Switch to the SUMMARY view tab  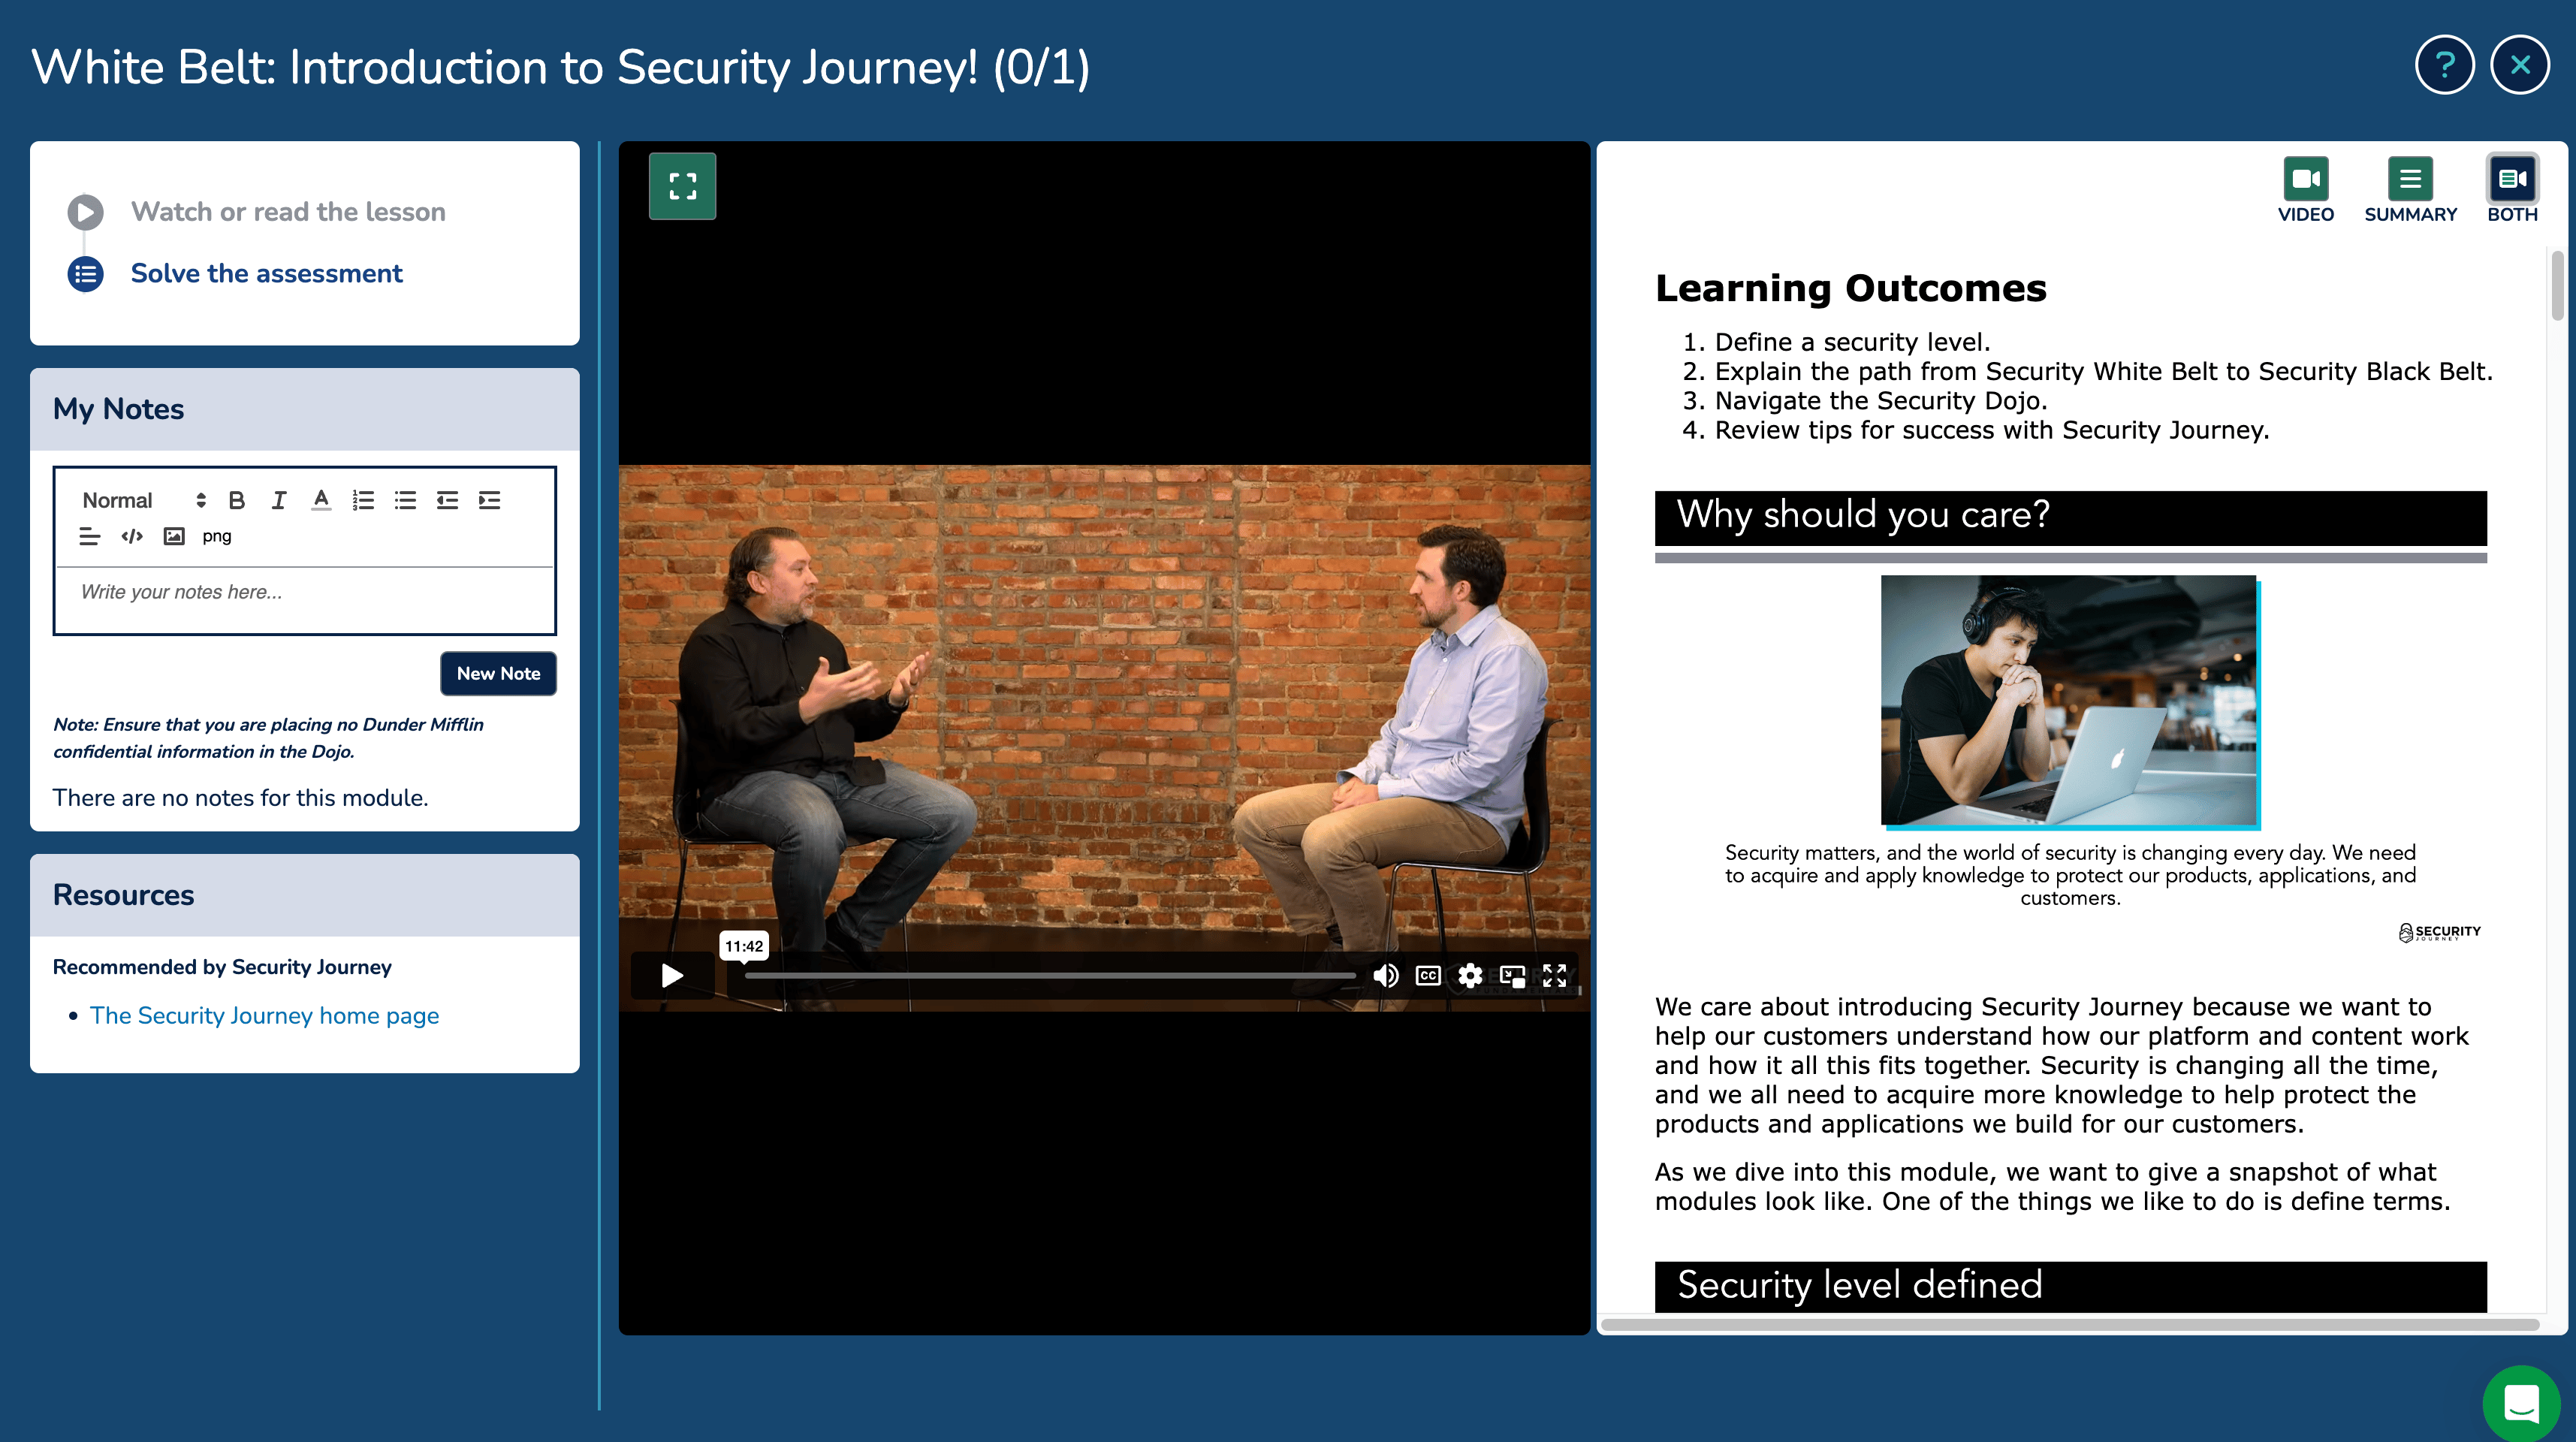click(2409, 189)
